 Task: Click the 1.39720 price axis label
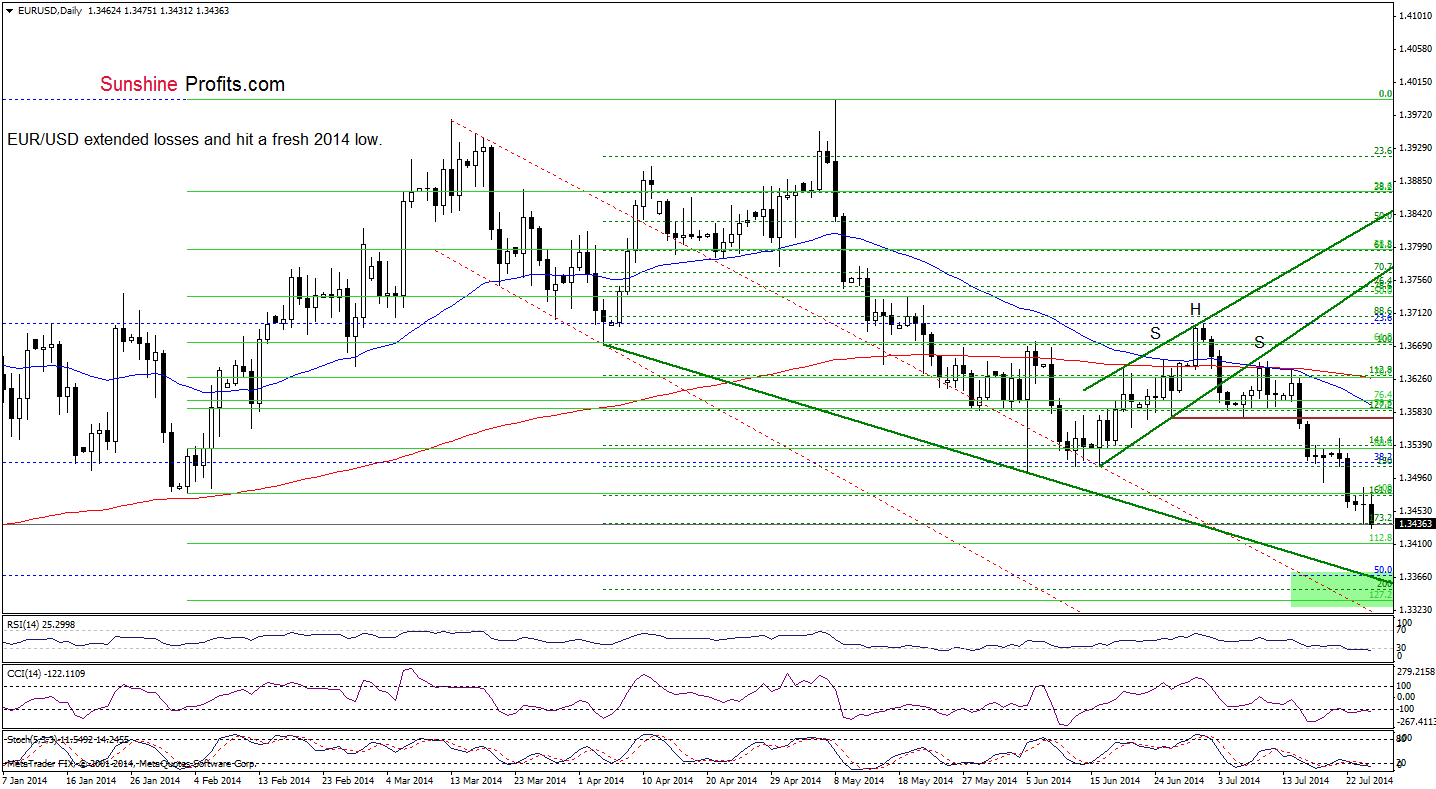[x=1415, y=115]
